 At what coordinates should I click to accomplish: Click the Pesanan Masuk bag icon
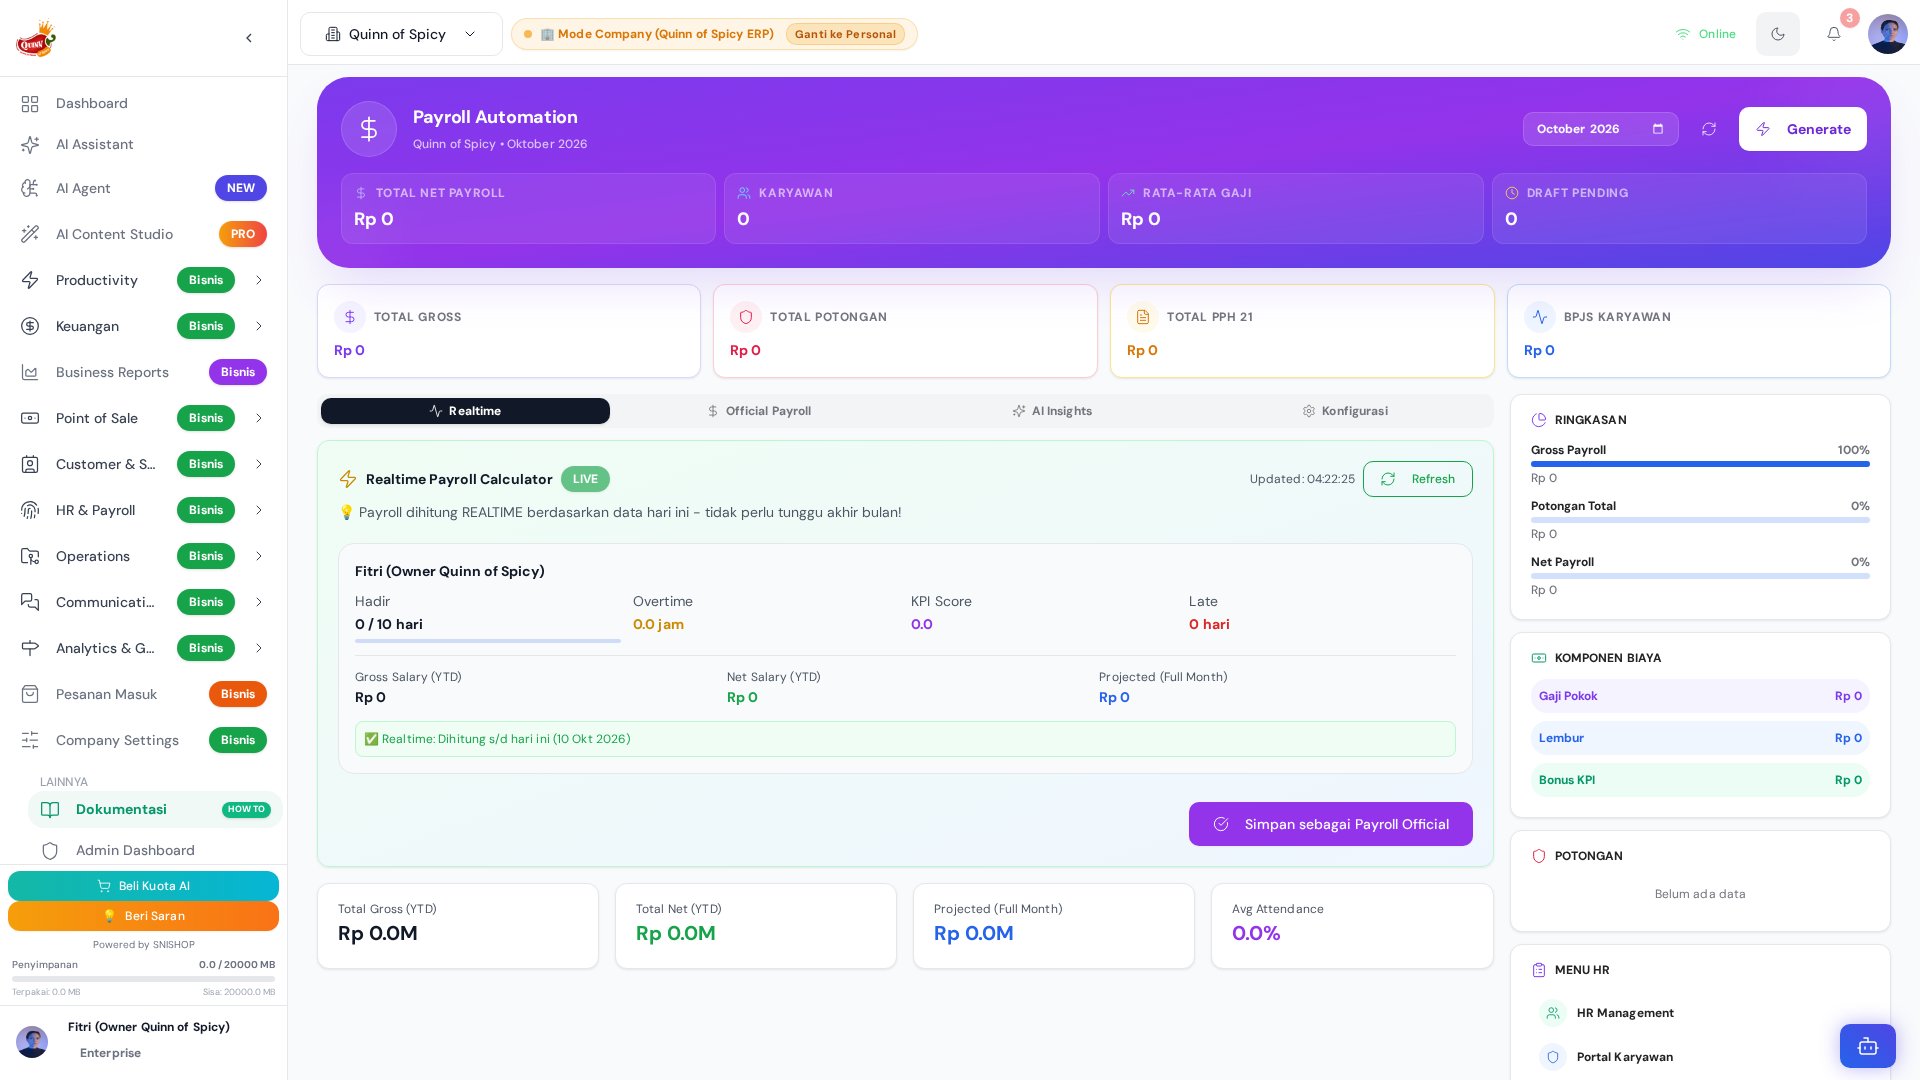(x=30, y=694)
